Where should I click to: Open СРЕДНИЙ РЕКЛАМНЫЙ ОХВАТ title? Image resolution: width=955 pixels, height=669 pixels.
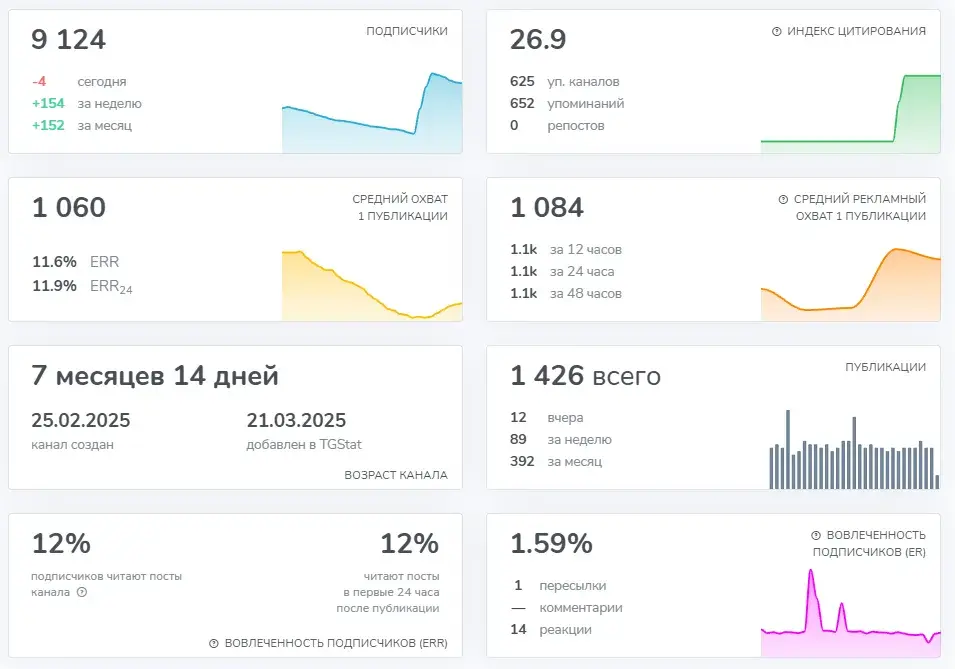coord(860,207)
